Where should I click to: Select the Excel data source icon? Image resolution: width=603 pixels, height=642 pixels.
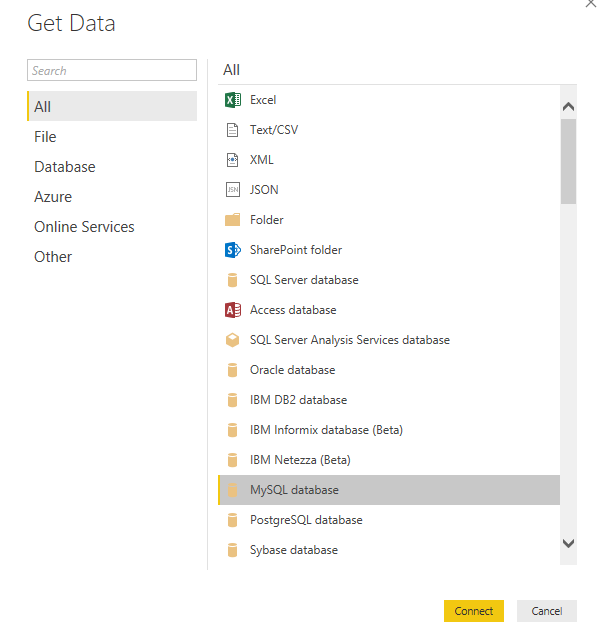click(233, 100)
